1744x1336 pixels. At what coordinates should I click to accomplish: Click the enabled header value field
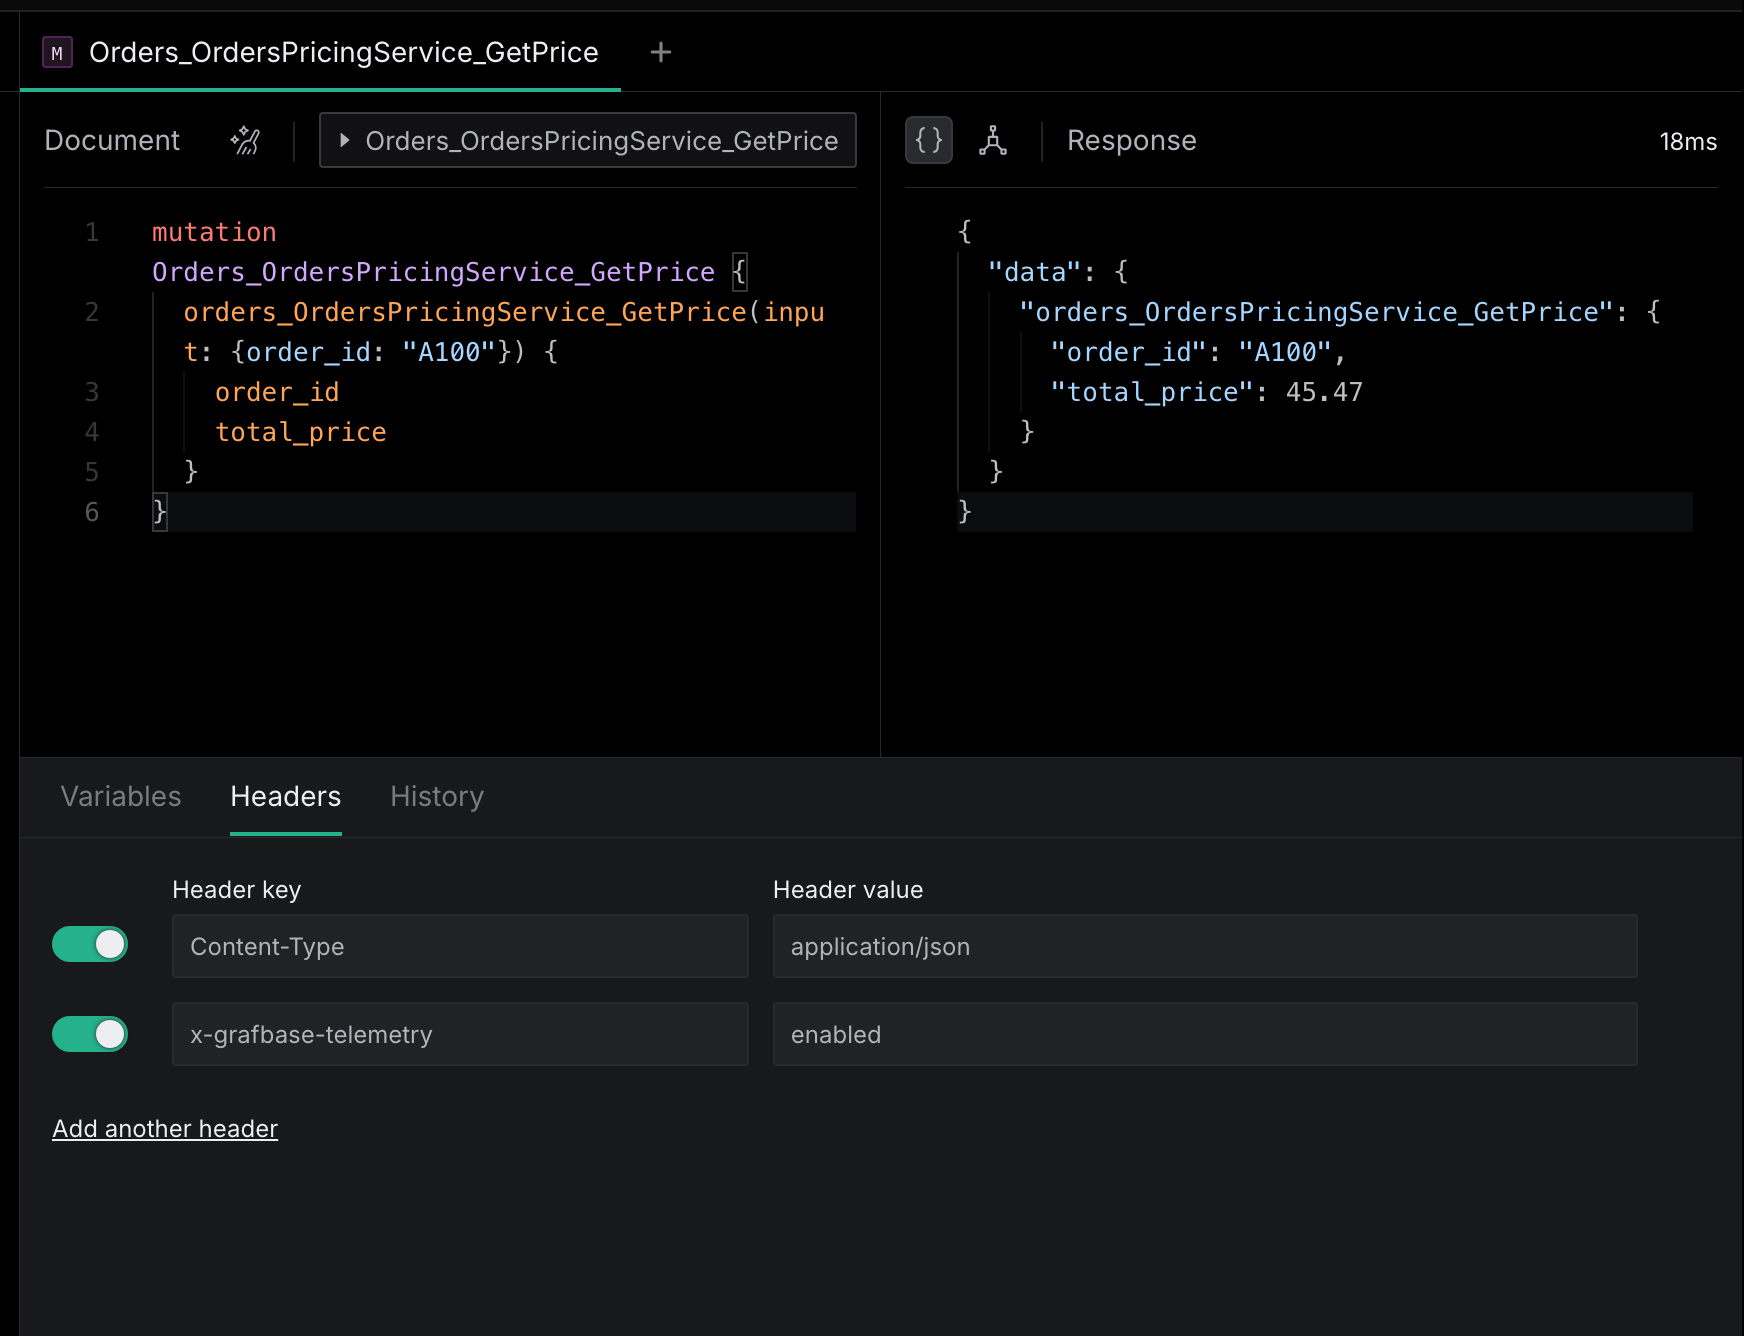click(1204, 1034)
